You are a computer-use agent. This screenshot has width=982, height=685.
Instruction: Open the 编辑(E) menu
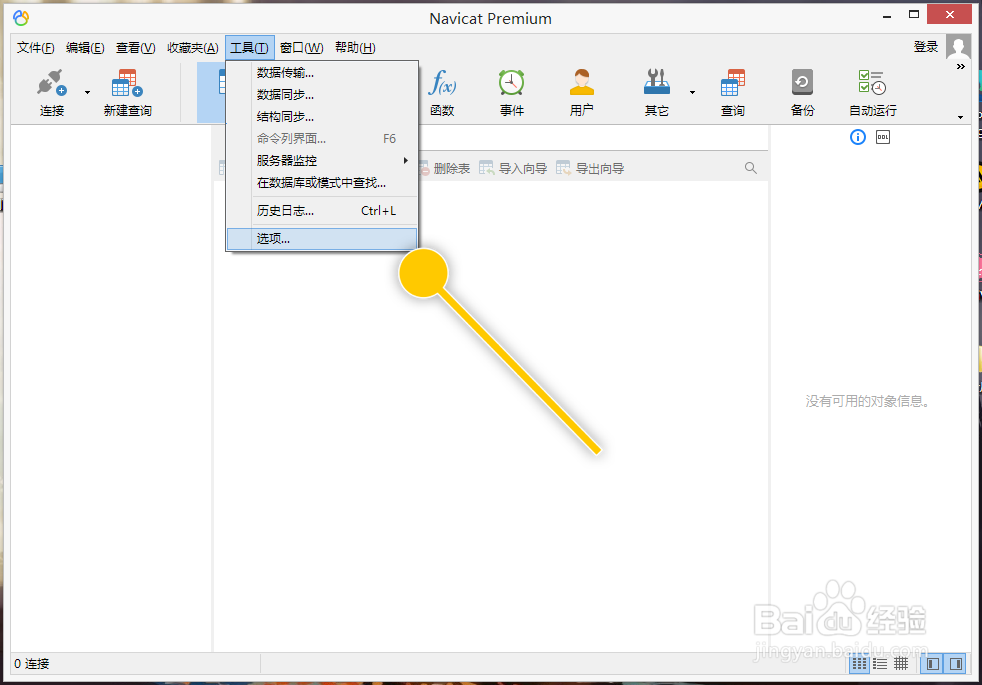pyautogui.click(x=85, y=48)
